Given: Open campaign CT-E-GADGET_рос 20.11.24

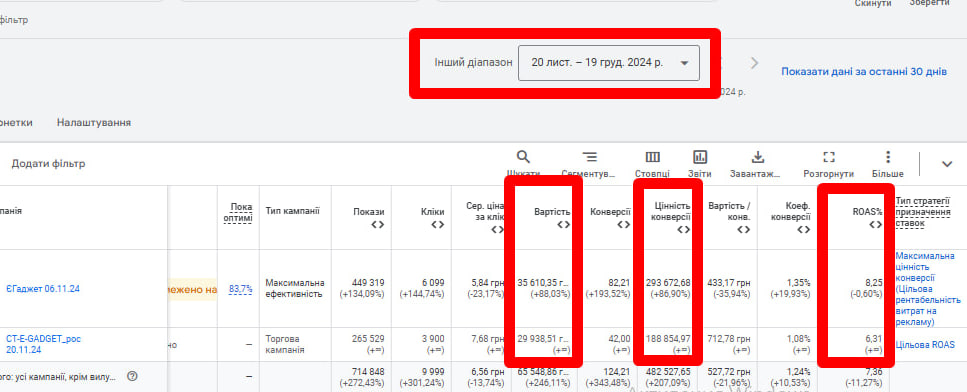Looking at the screenshot, I should point(43,344).
